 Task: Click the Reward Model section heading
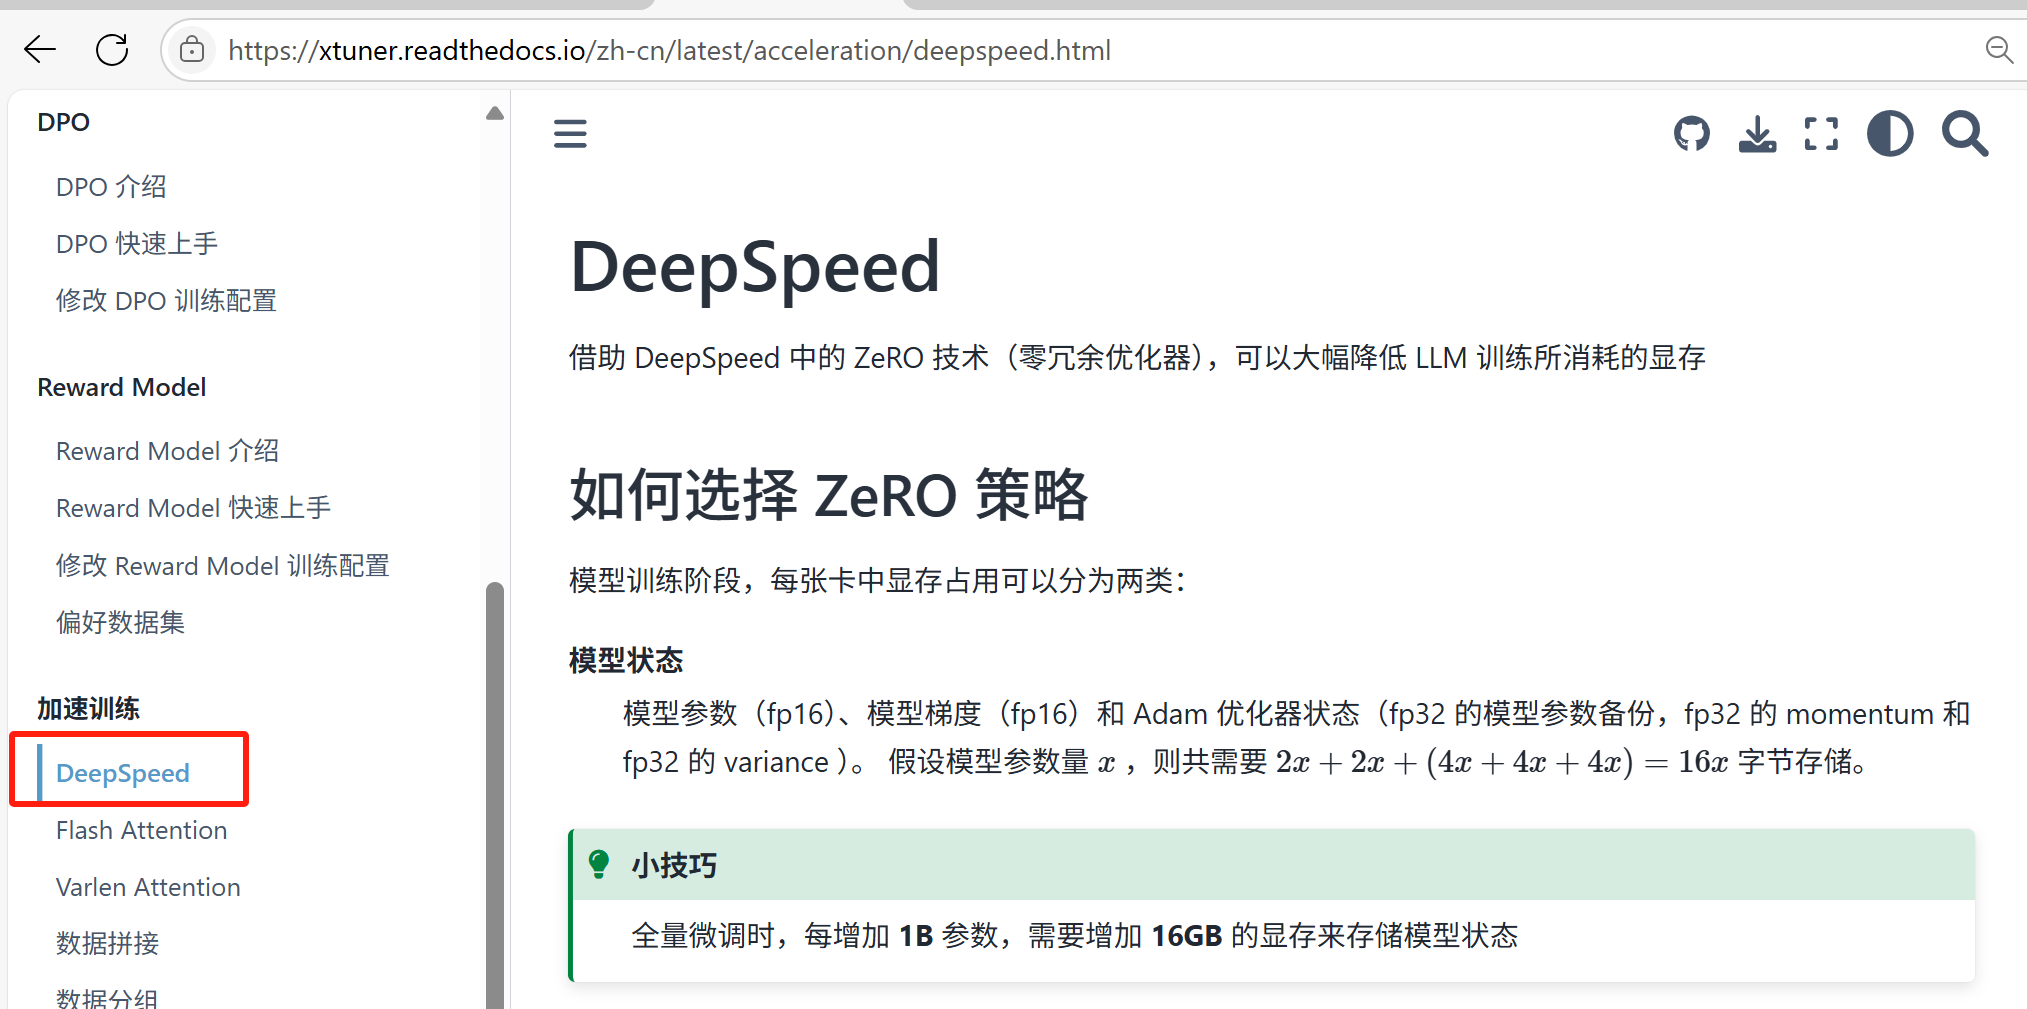[121, 387]
